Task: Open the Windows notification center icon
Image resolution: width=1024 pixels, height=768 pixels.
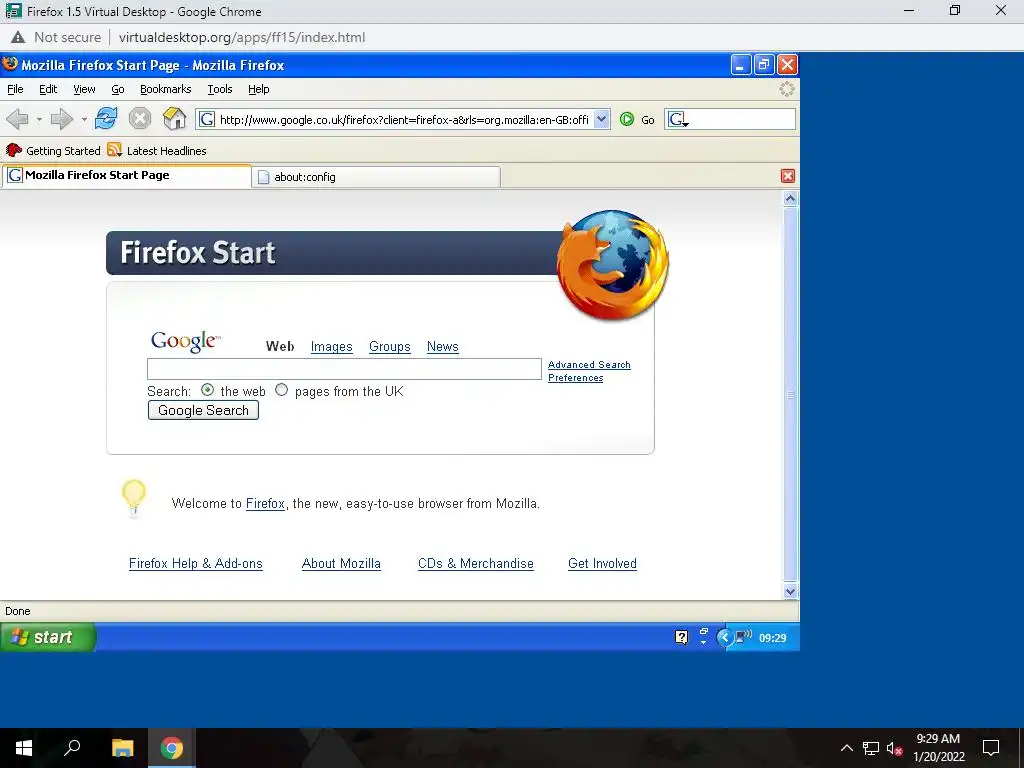Action: coord(991,748)
